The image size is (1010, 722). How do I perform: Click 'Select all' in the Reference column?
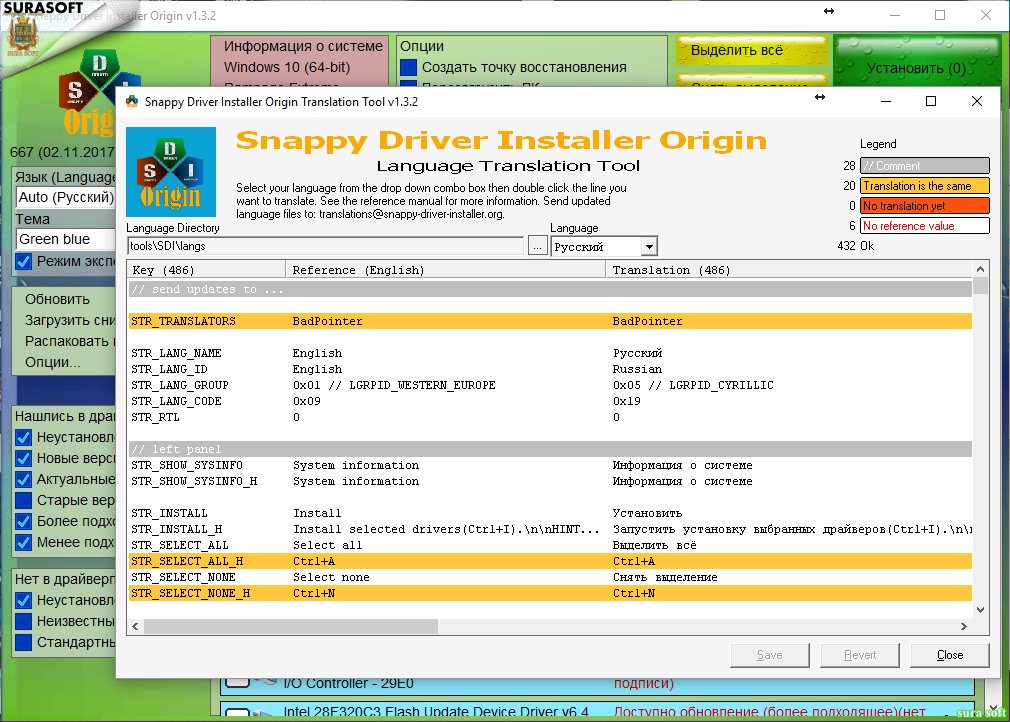pos(327,546)
